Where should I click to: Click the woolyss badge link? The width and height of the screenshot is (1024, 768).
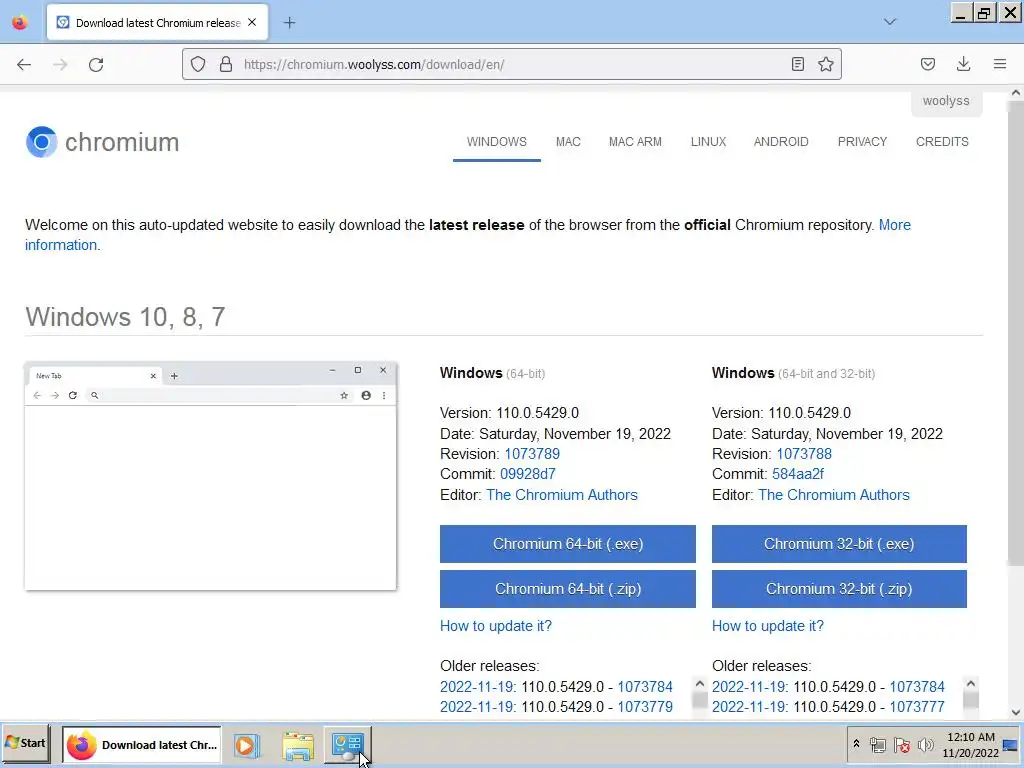[x=946, y=101]
